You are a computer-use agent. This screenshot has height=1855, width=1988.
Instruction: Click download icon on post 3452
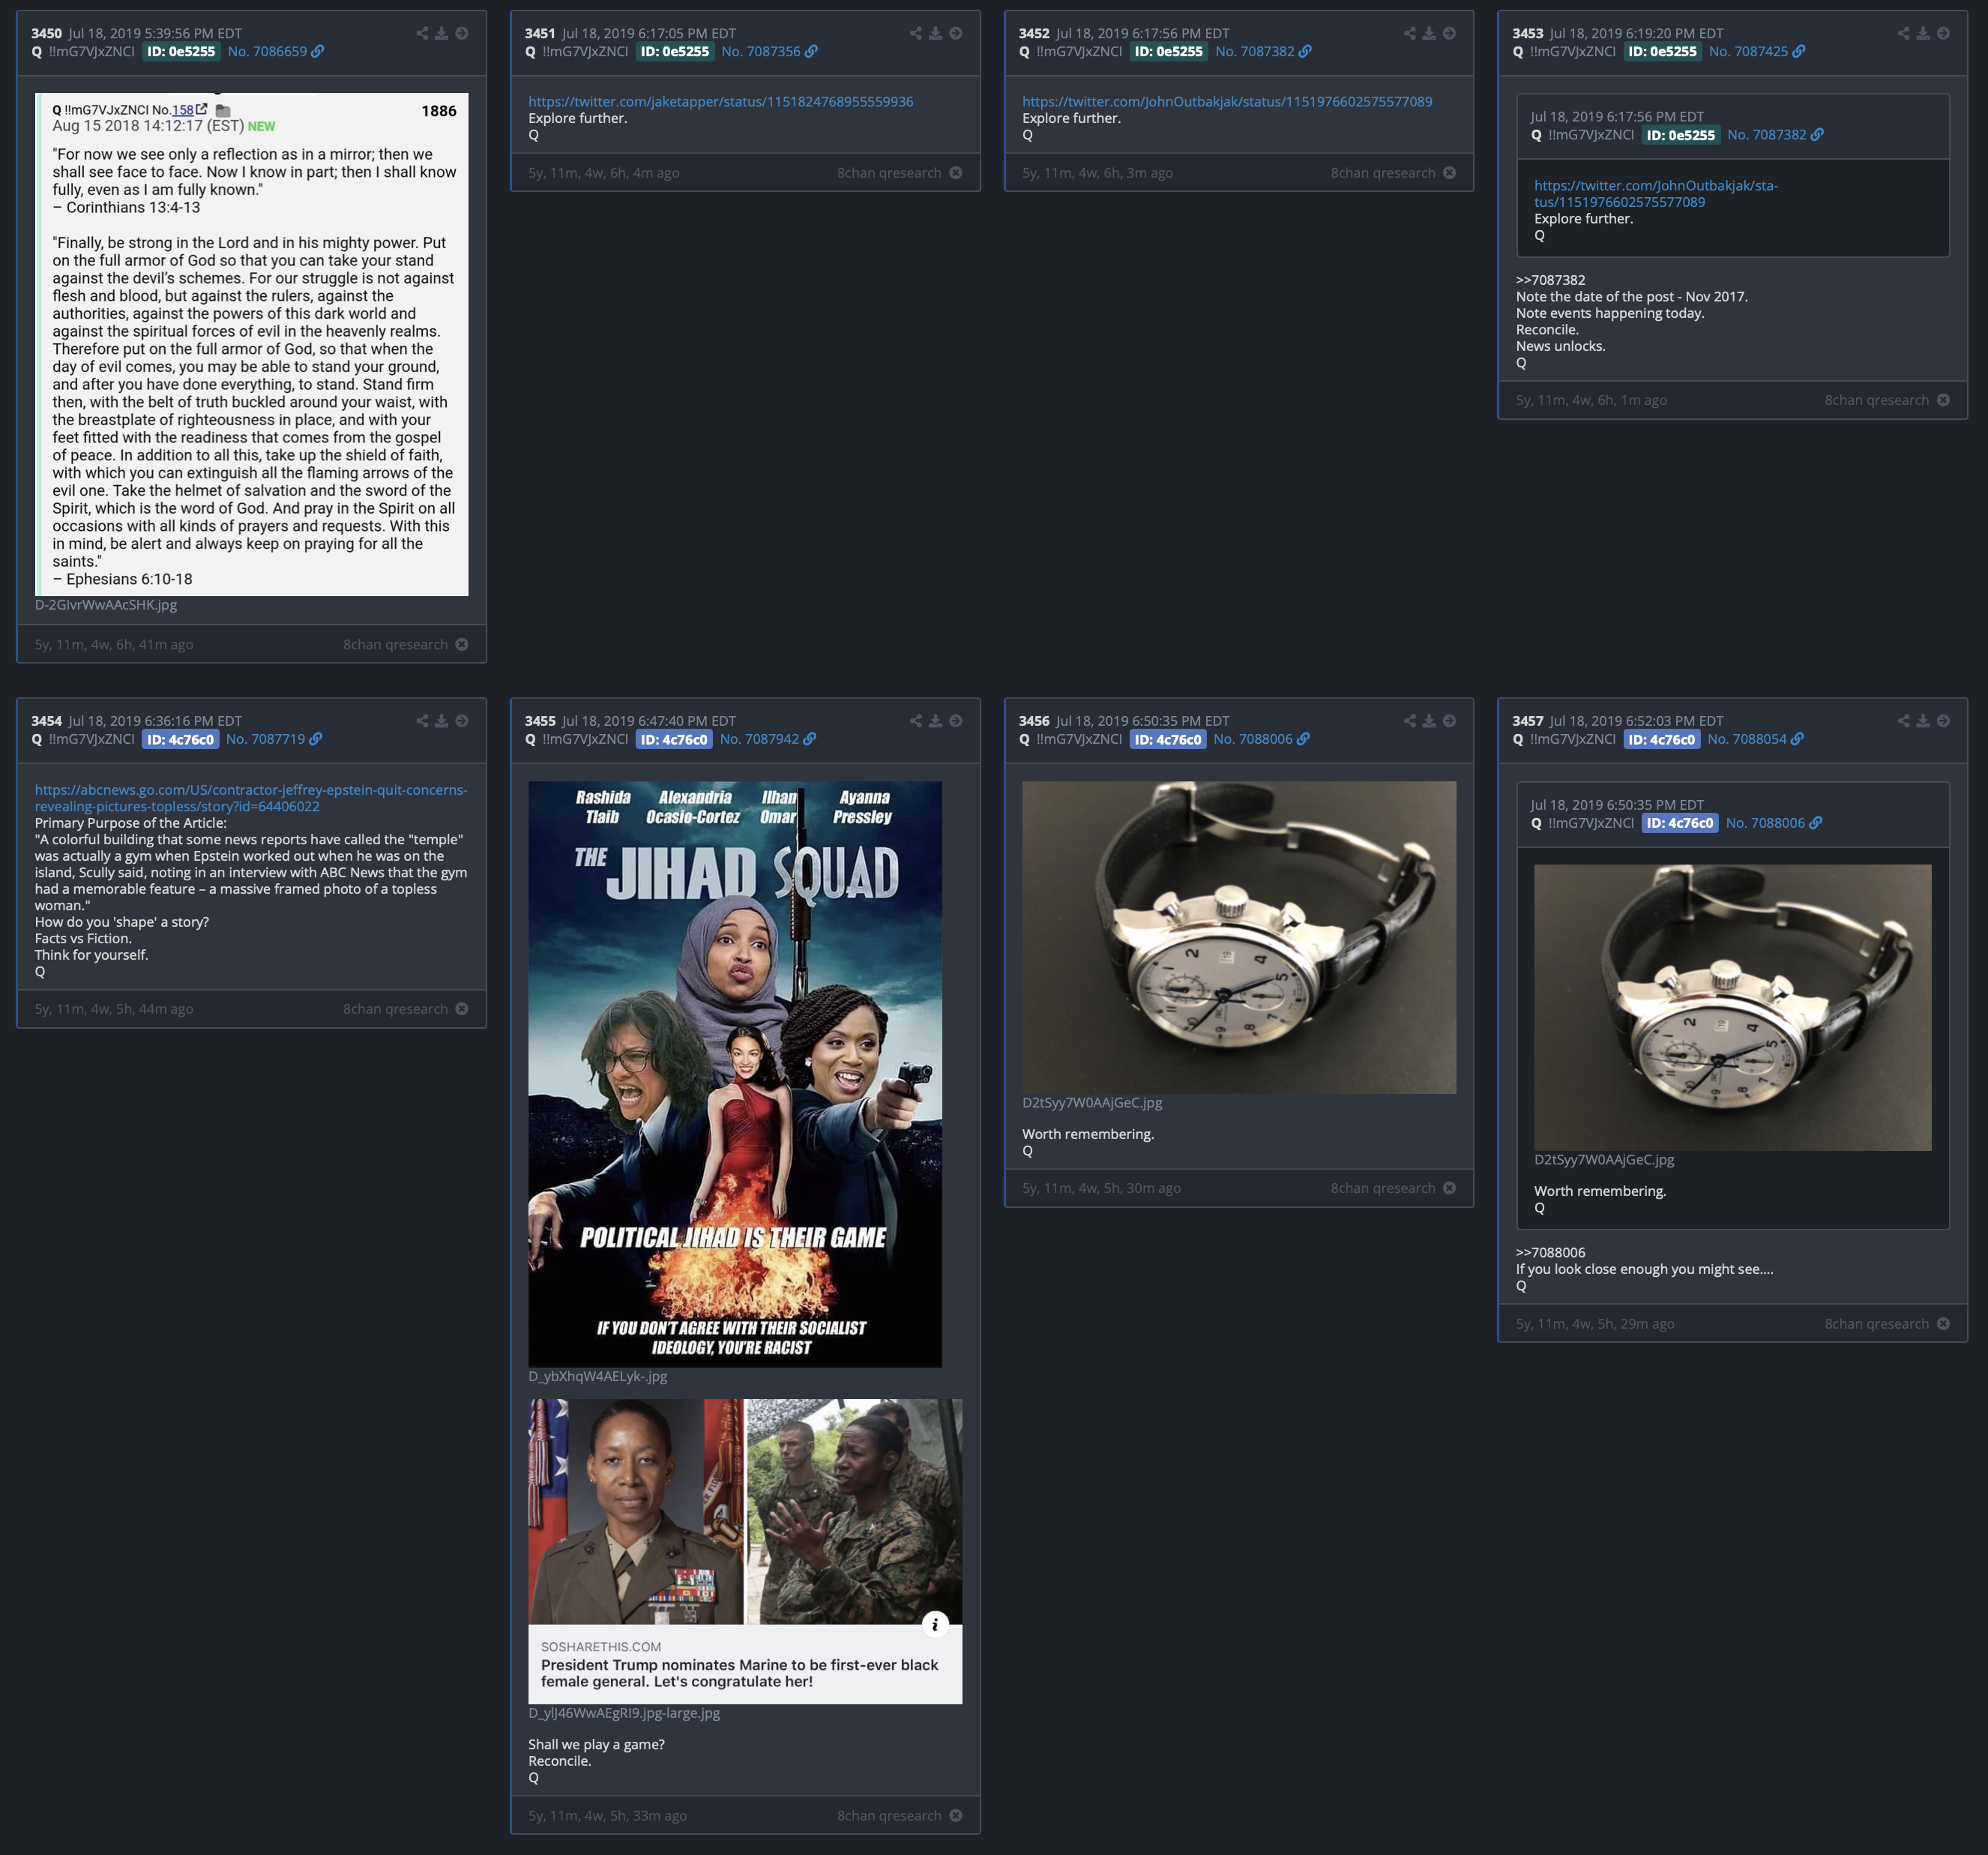pos(1429,33)
